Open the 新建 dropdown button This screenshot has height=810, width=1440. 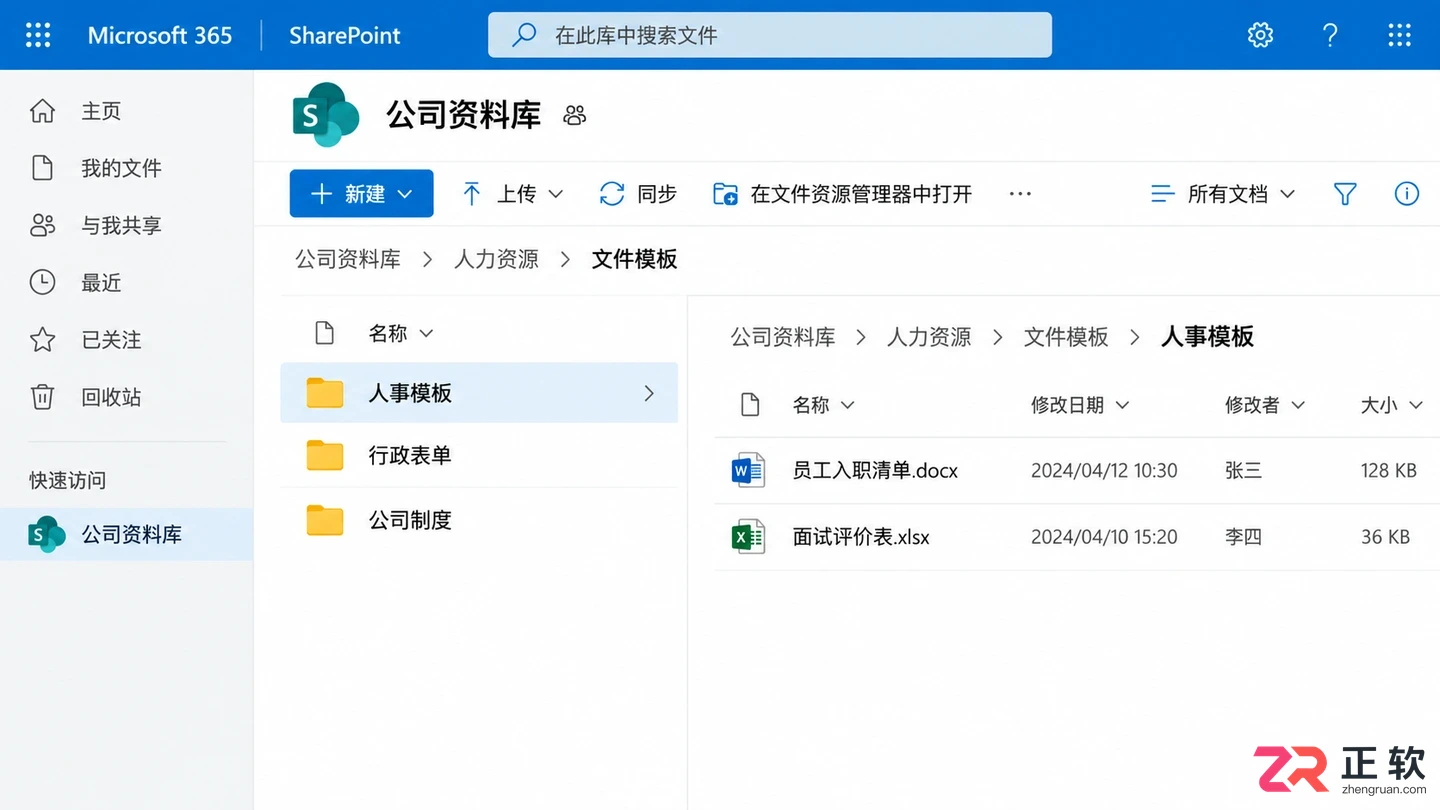coord(361,194)
